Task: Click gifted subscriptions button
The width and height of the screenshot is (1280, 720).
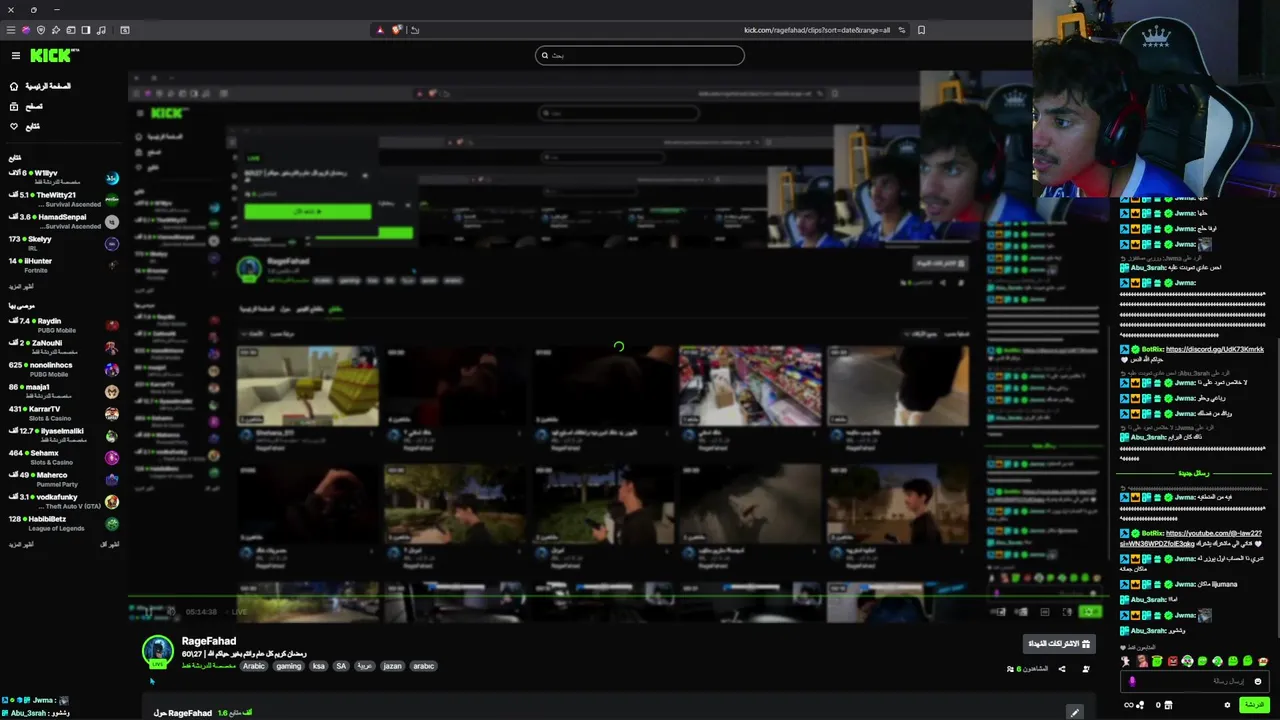Action: tap(1058, 643)
